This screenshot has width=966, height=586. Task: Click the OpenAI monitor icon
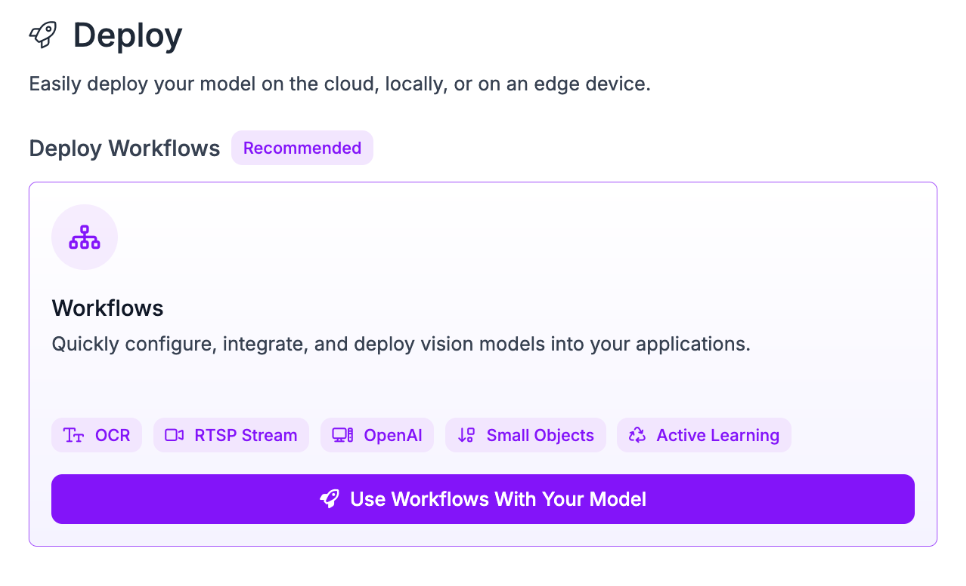[343, 435]
